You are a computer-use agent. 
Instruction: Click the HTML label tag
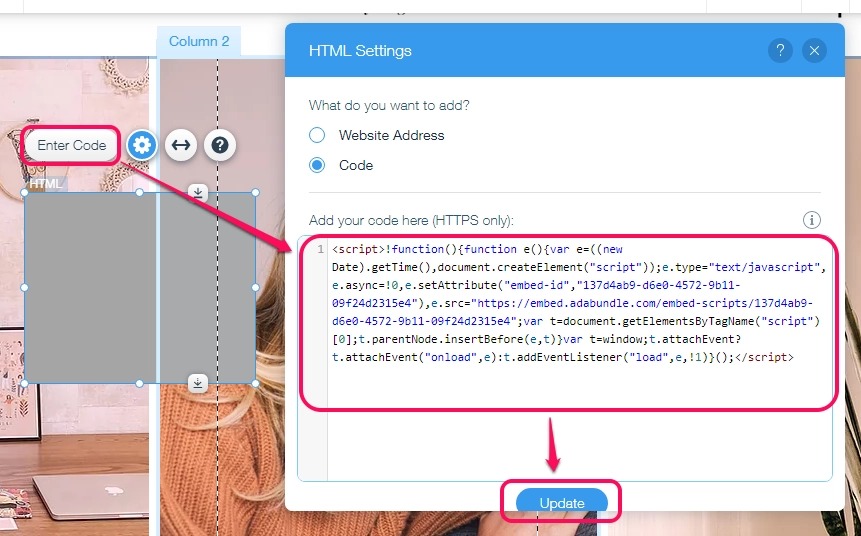tap(46, 184)
